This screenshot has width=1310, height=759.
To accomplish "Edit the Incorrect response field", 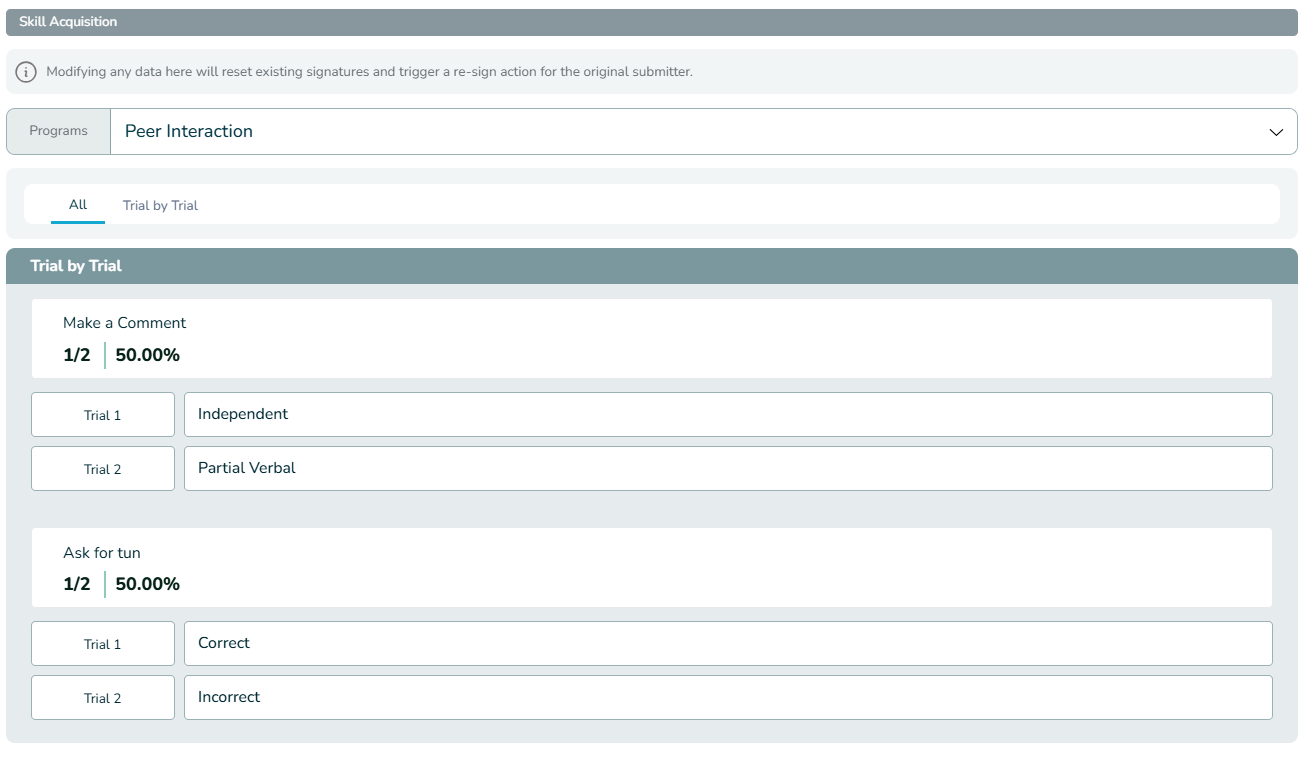I will coord(728,698).
